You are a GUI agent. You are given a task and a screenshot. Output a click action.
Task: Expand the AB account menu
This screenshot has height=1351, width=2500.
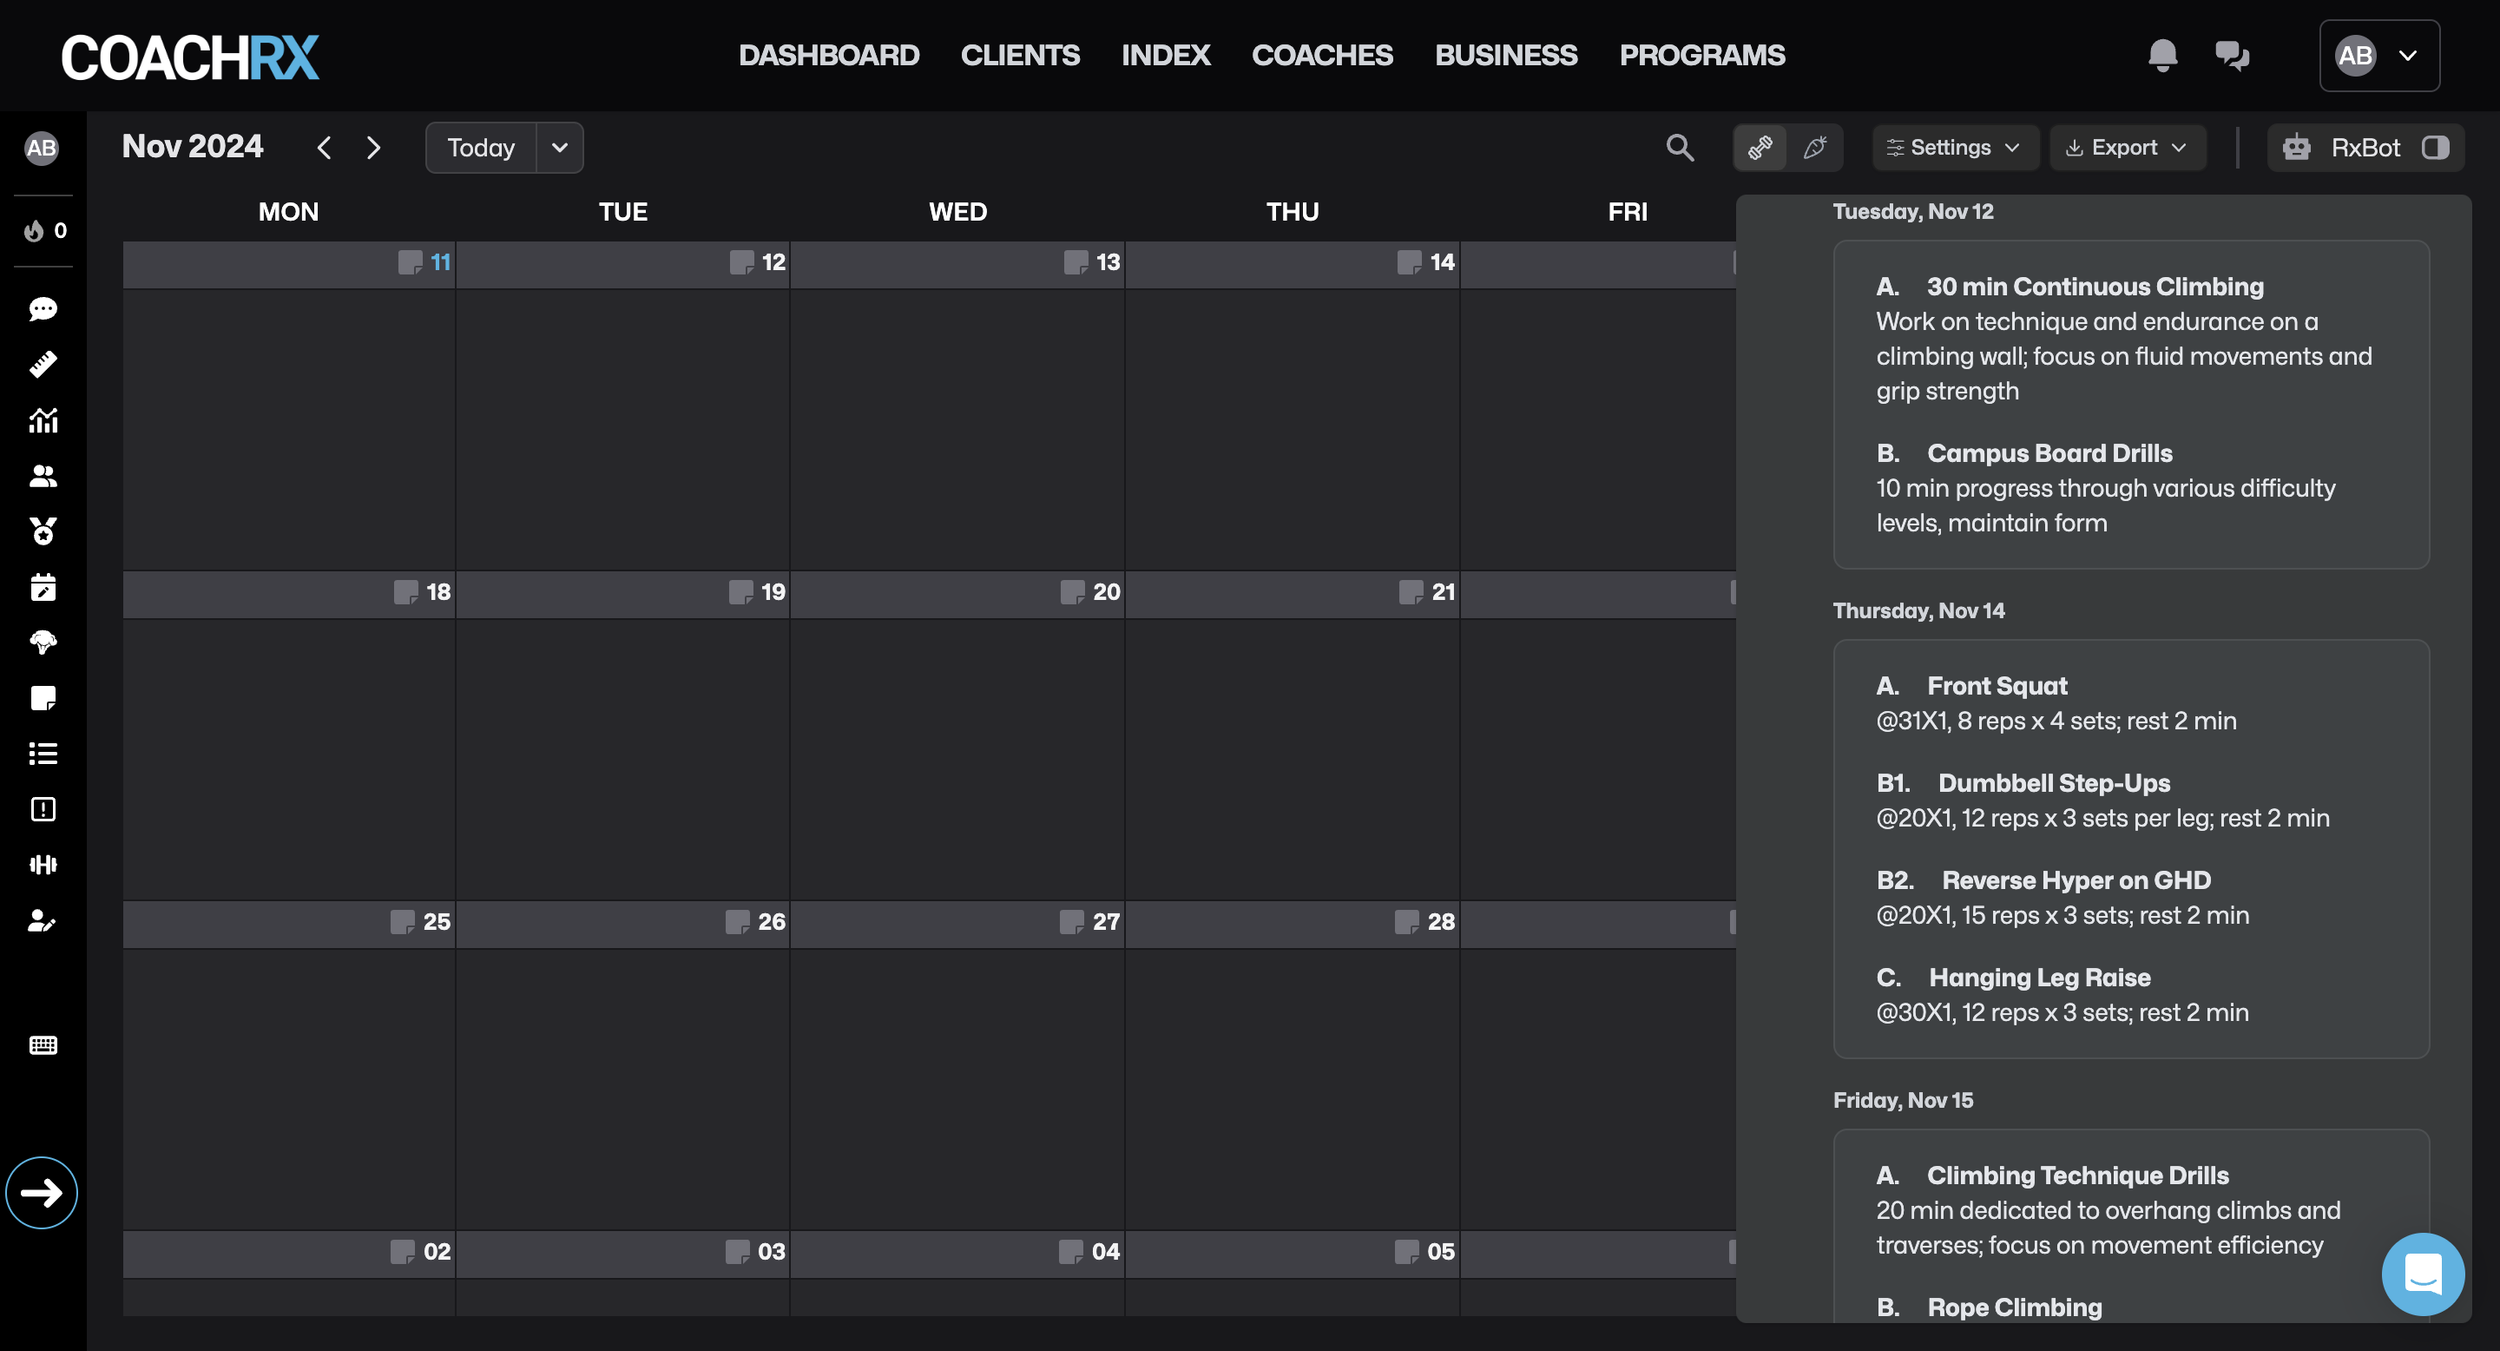pyautogui.click(x=2379, y=56)
